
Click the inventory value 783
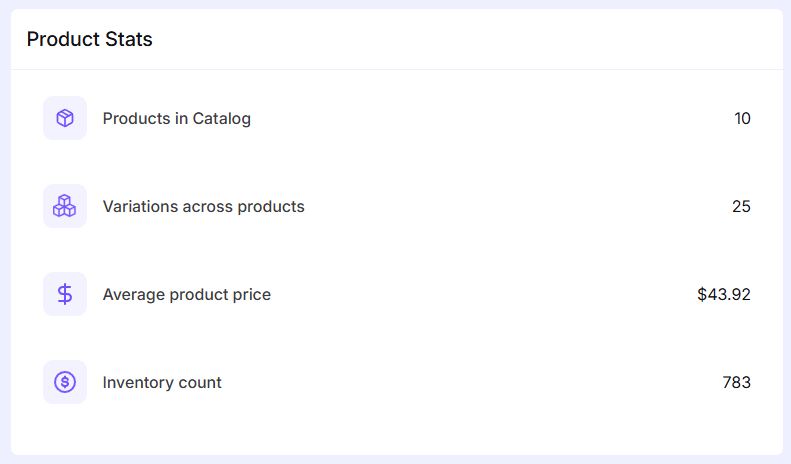coord(737,383)
